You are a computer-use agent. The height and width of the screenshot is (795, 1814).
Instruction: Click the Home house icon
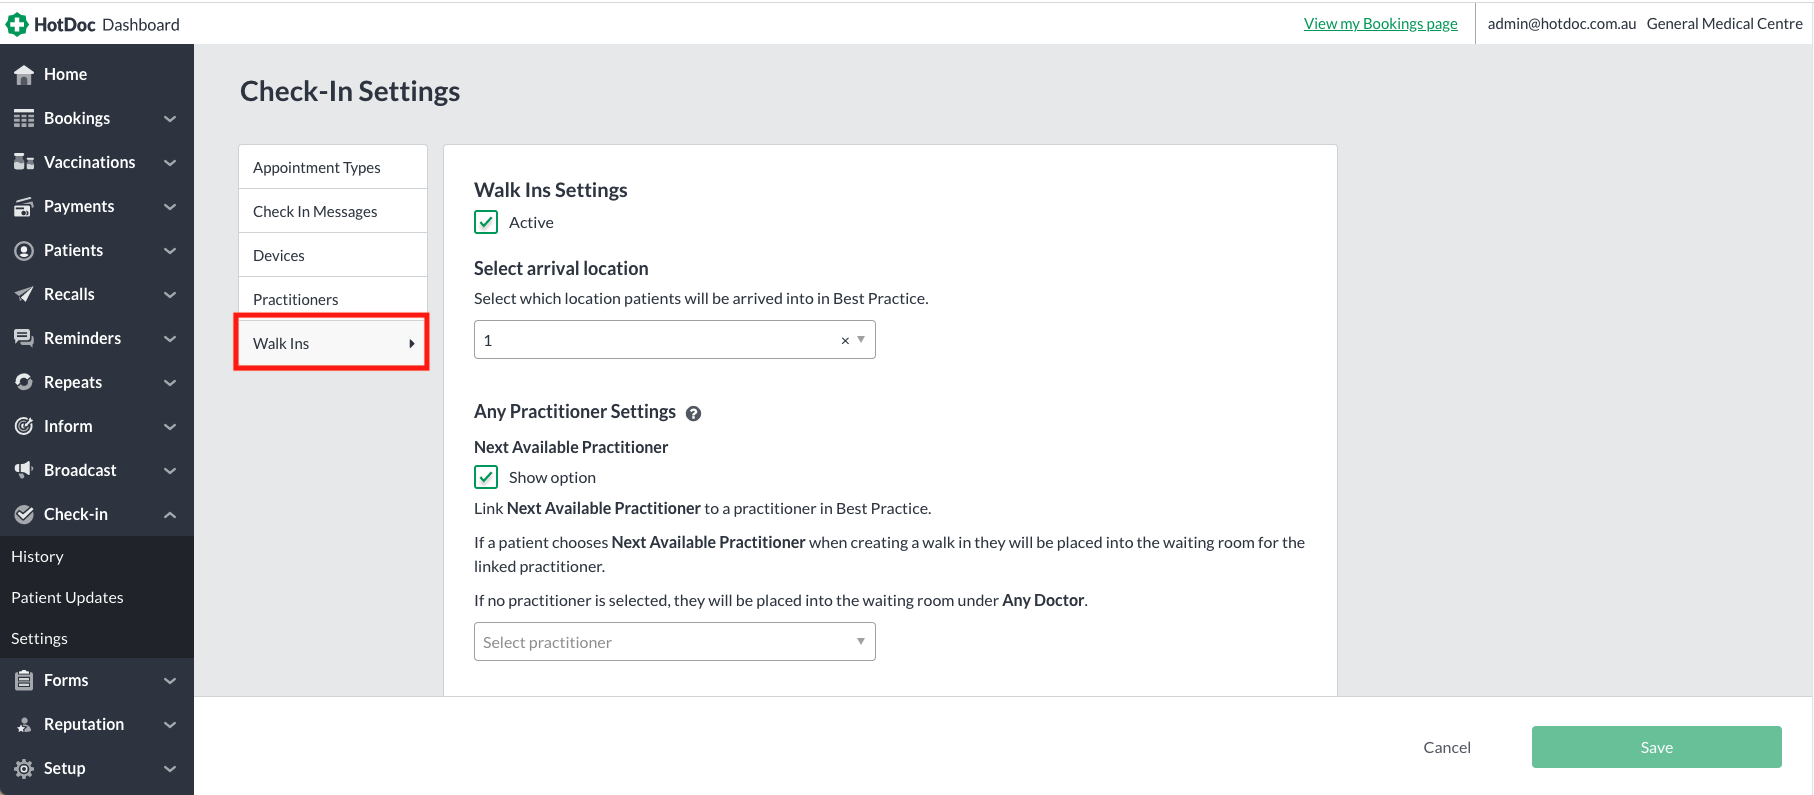(x=24, y=75)
